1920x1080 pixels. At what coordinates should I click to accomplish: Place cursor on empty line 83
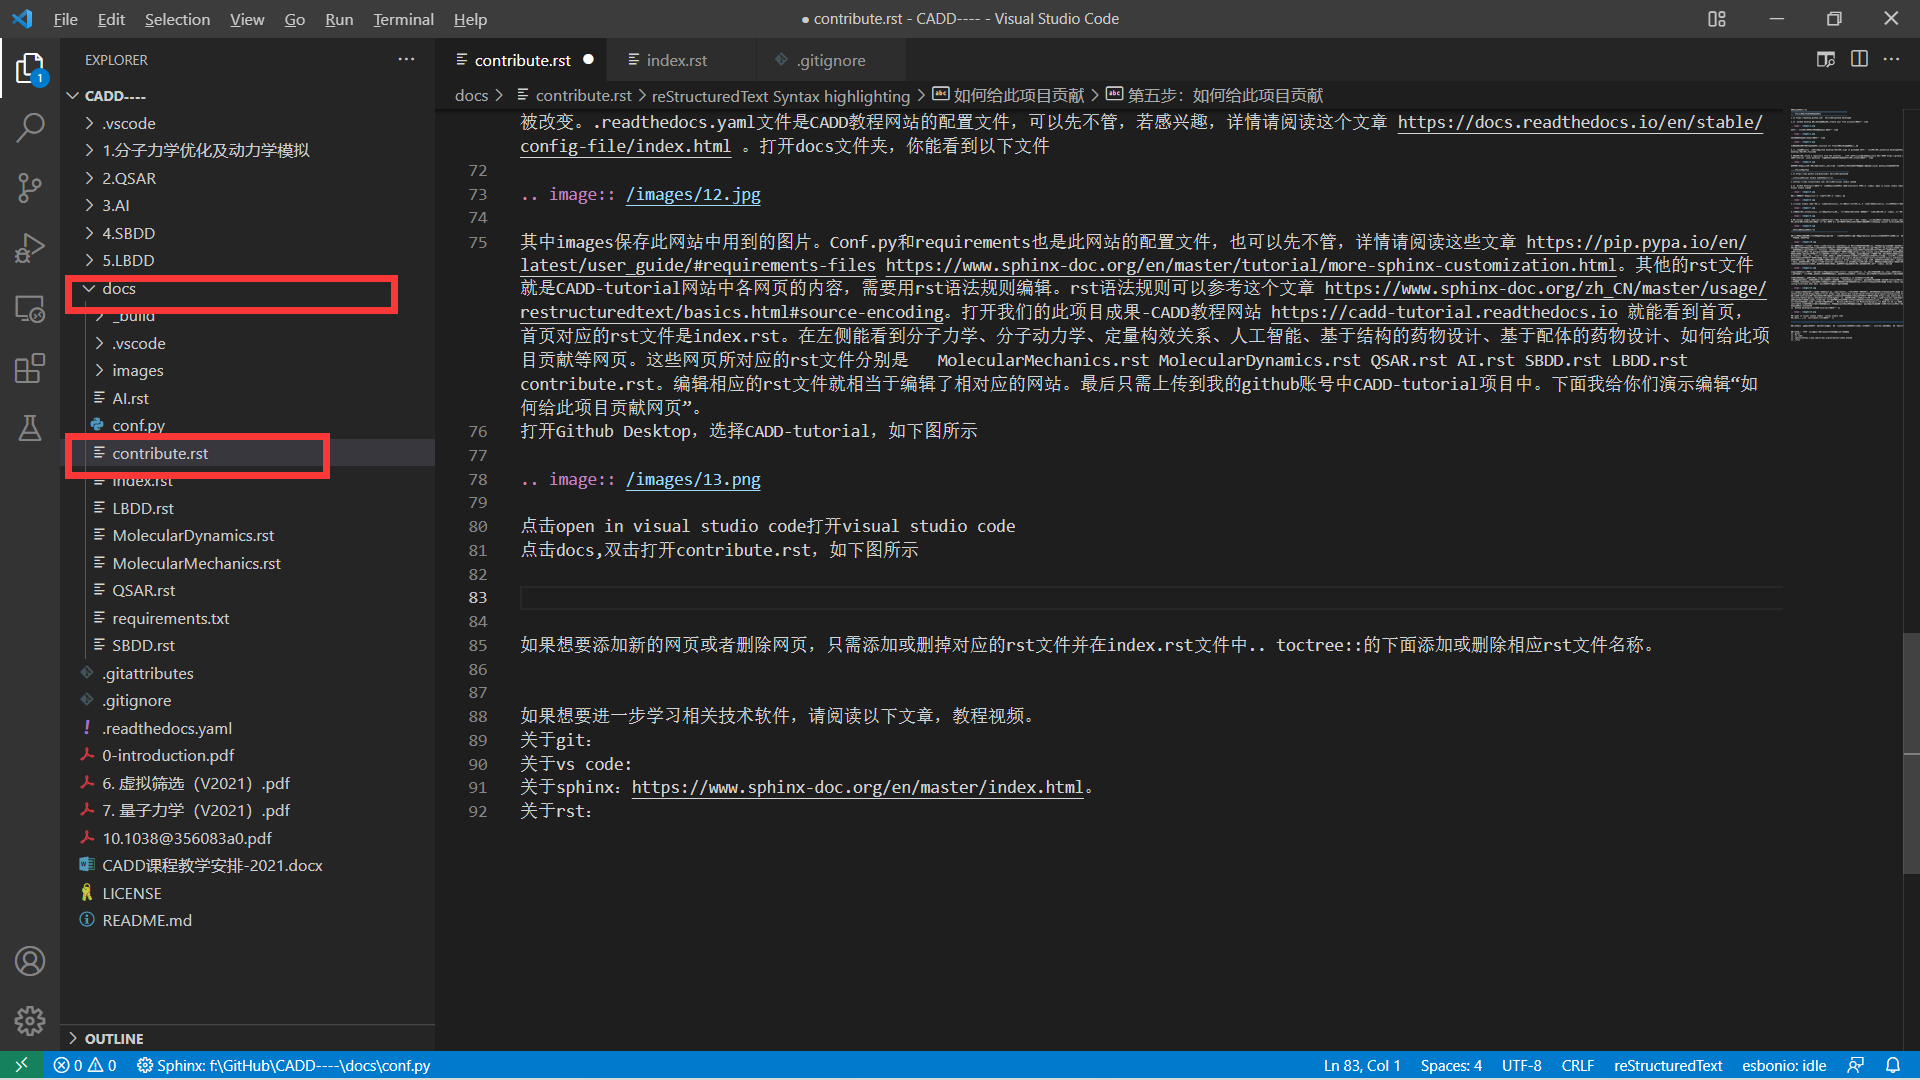(1150, 597)
